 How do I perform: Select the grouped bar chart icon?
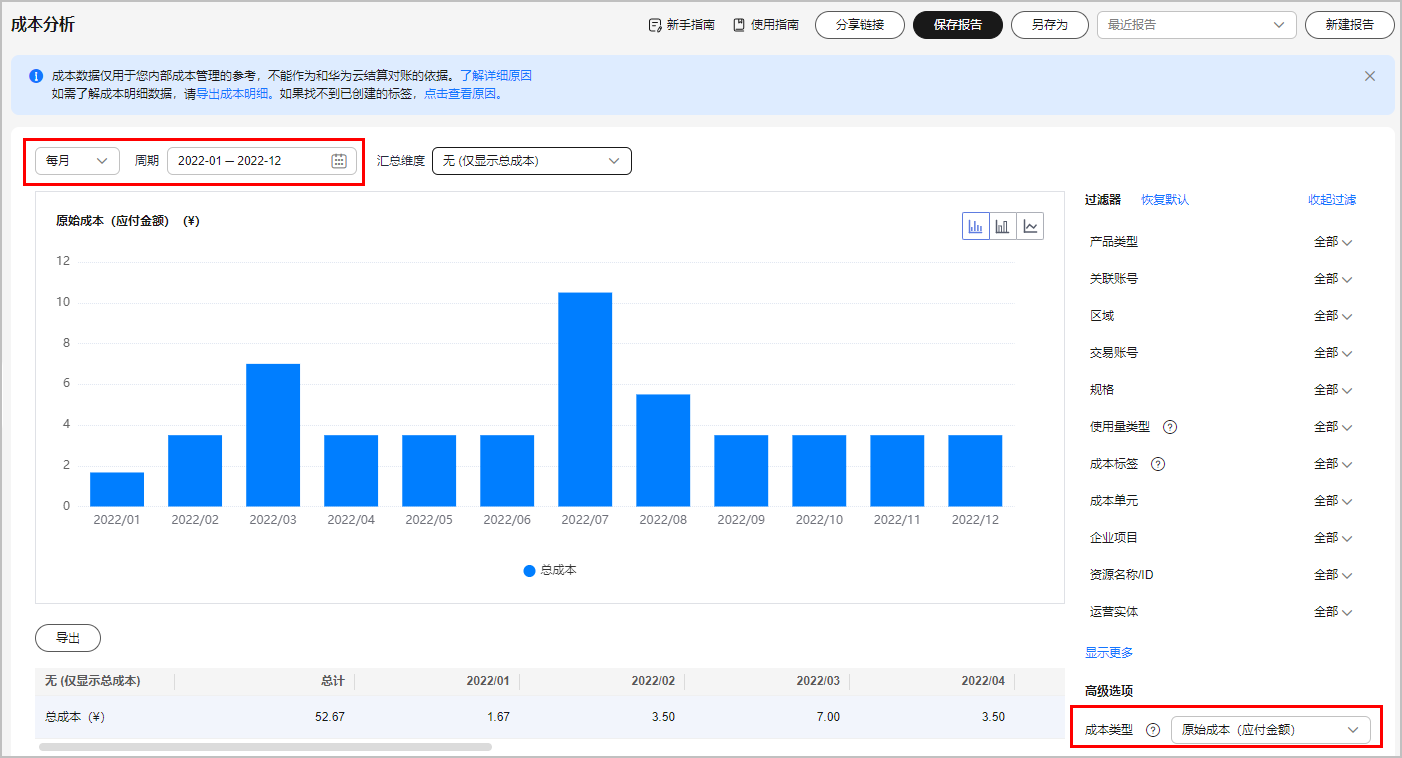coord(976,226)
